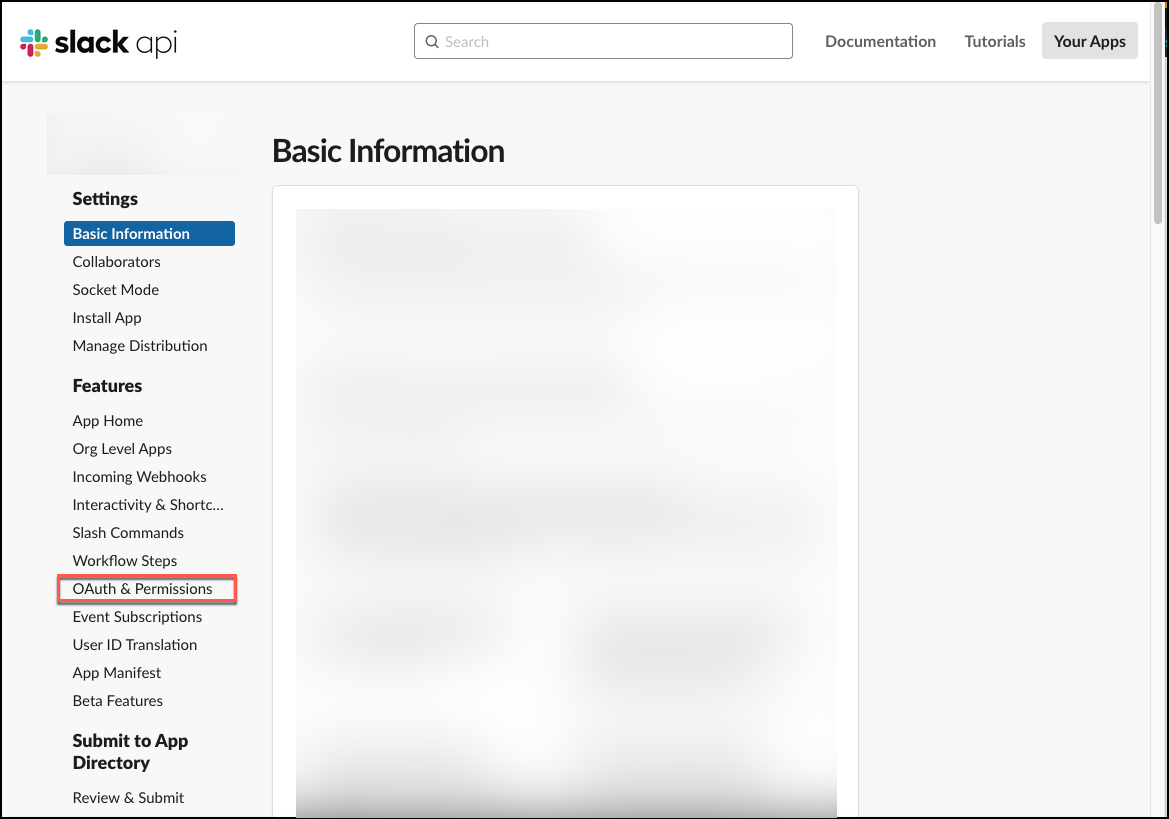Open Event Subscriptions settings

[137, 616]
